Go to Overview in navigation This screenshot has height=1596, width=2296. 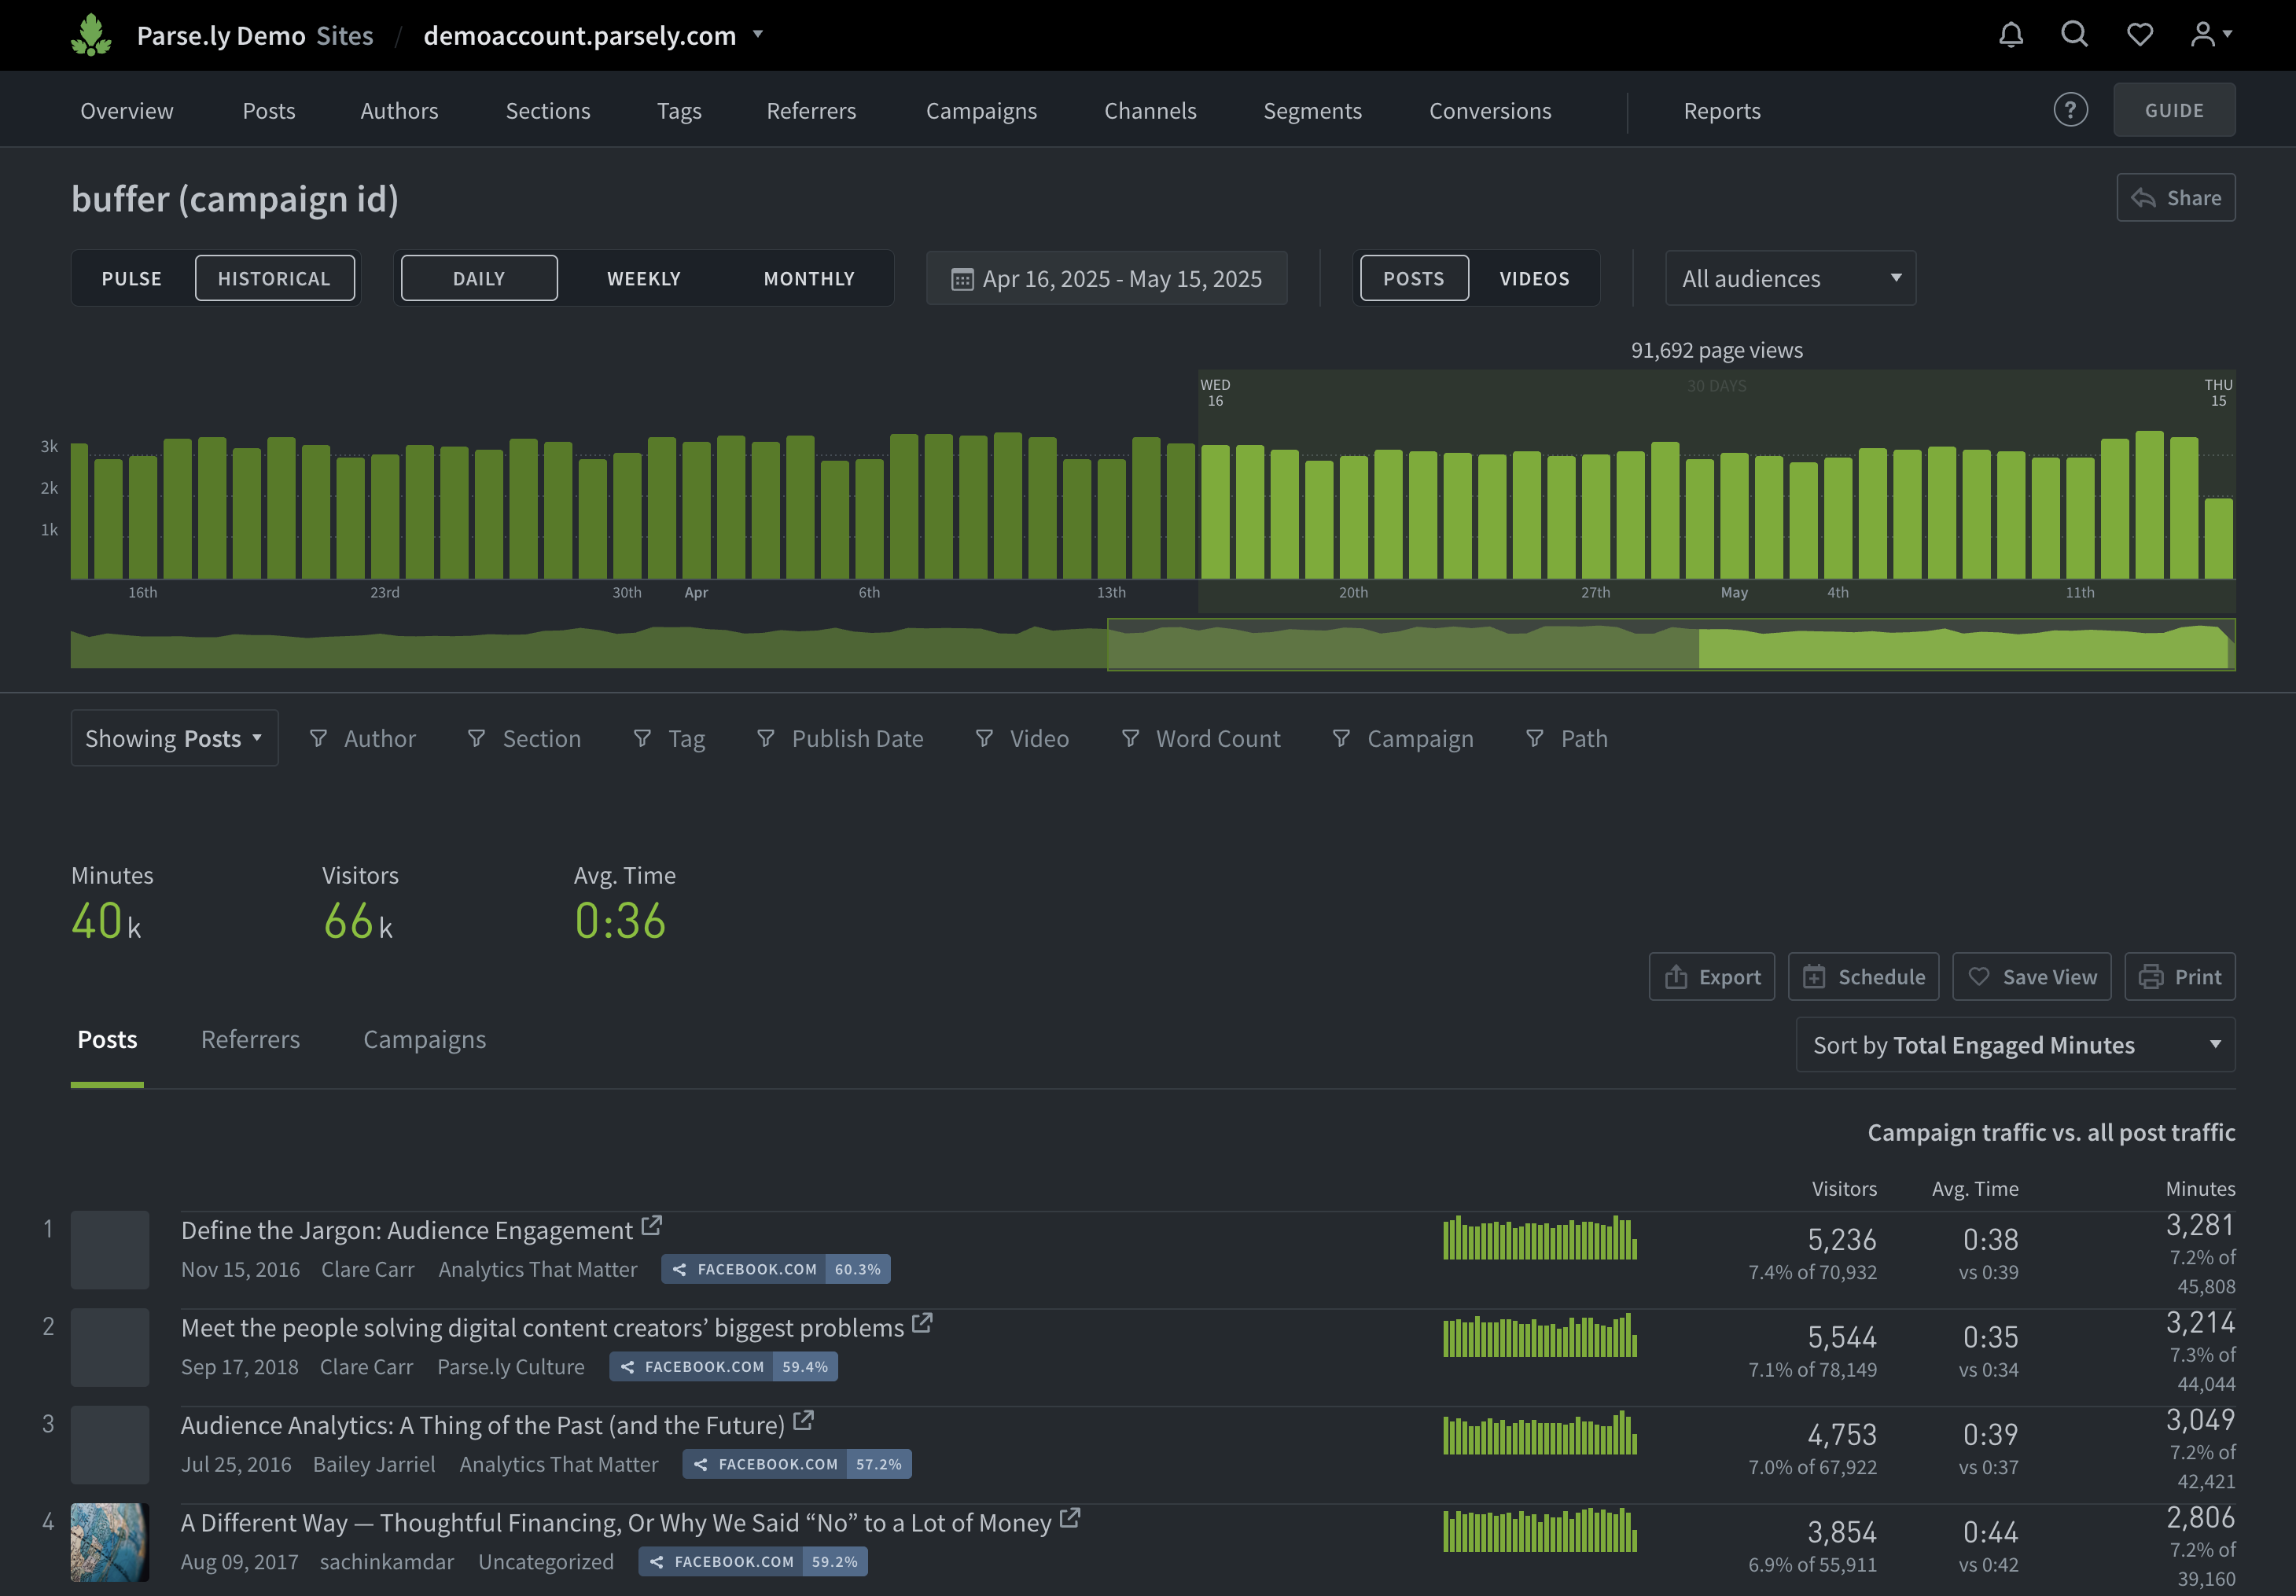click(127, 110)
